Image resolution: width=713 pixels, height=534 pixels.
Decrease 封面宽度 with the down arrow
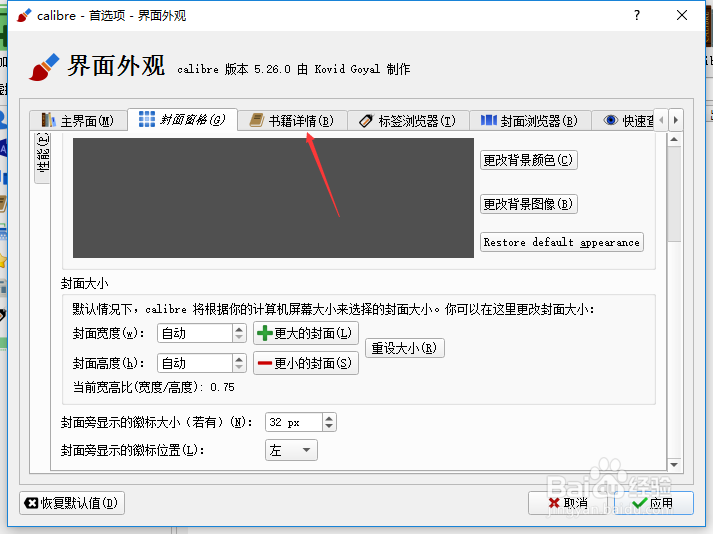[239, 338]
